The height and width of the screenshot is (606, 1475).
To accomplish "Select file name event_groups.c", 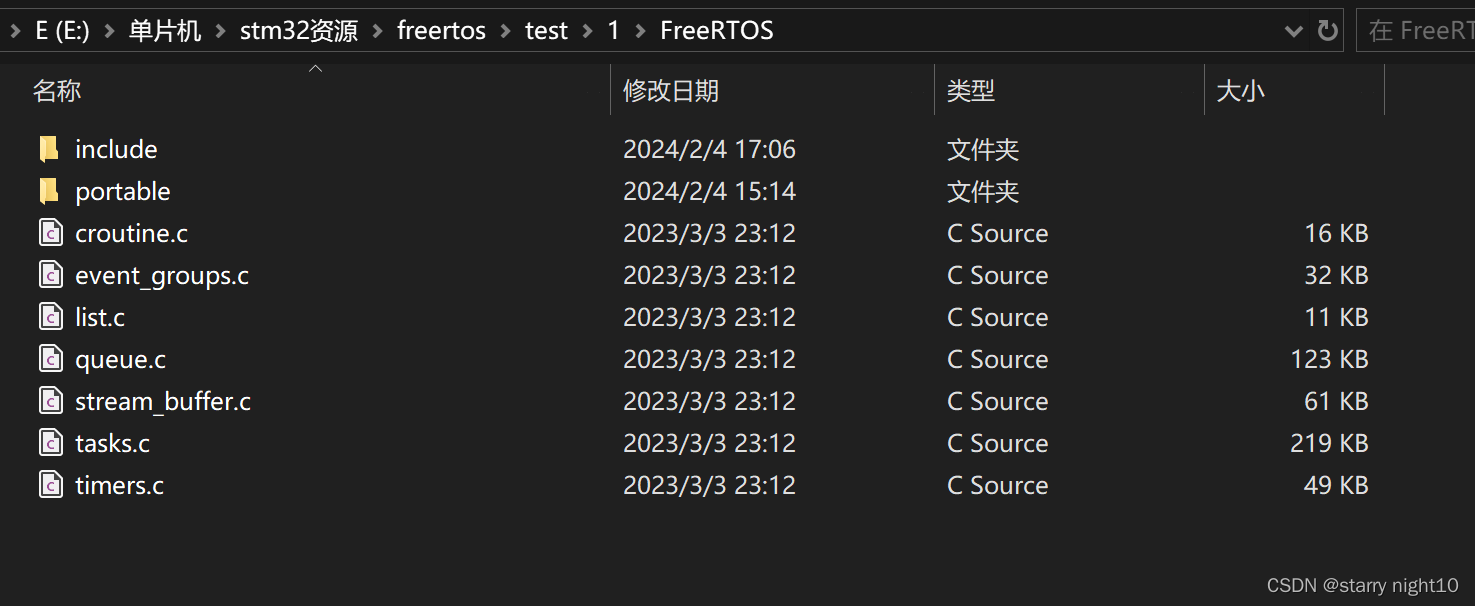I will click(x=162, y=276).
